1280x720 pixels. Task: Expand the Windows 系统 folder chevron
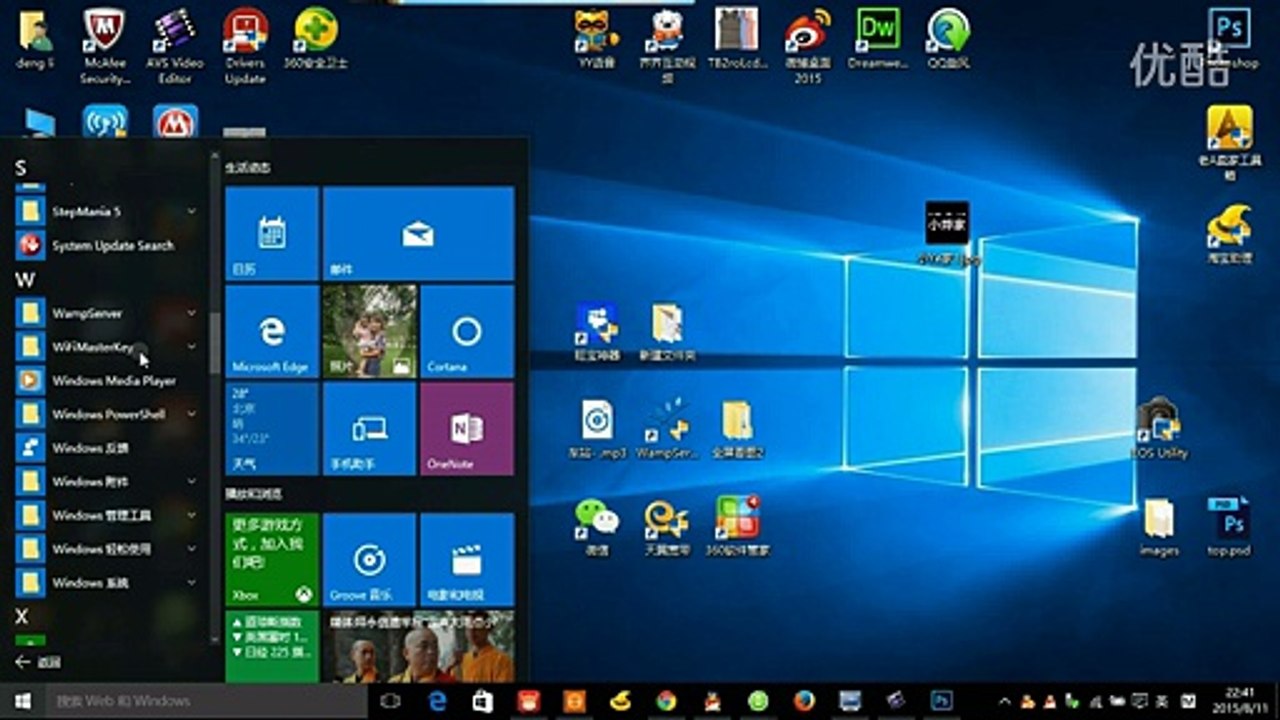click(191, 582)
